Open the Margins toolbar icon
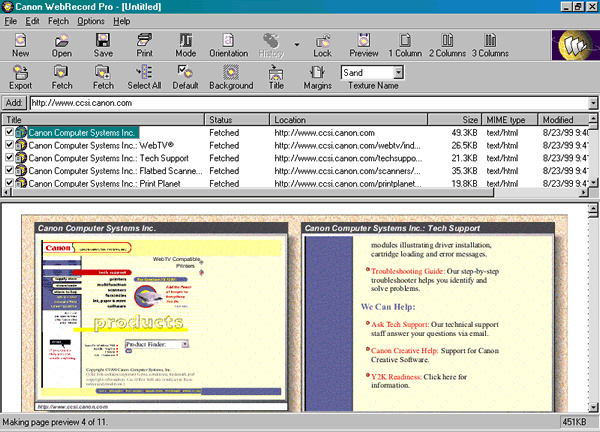The image size is (600, 432). click(317, 77)
